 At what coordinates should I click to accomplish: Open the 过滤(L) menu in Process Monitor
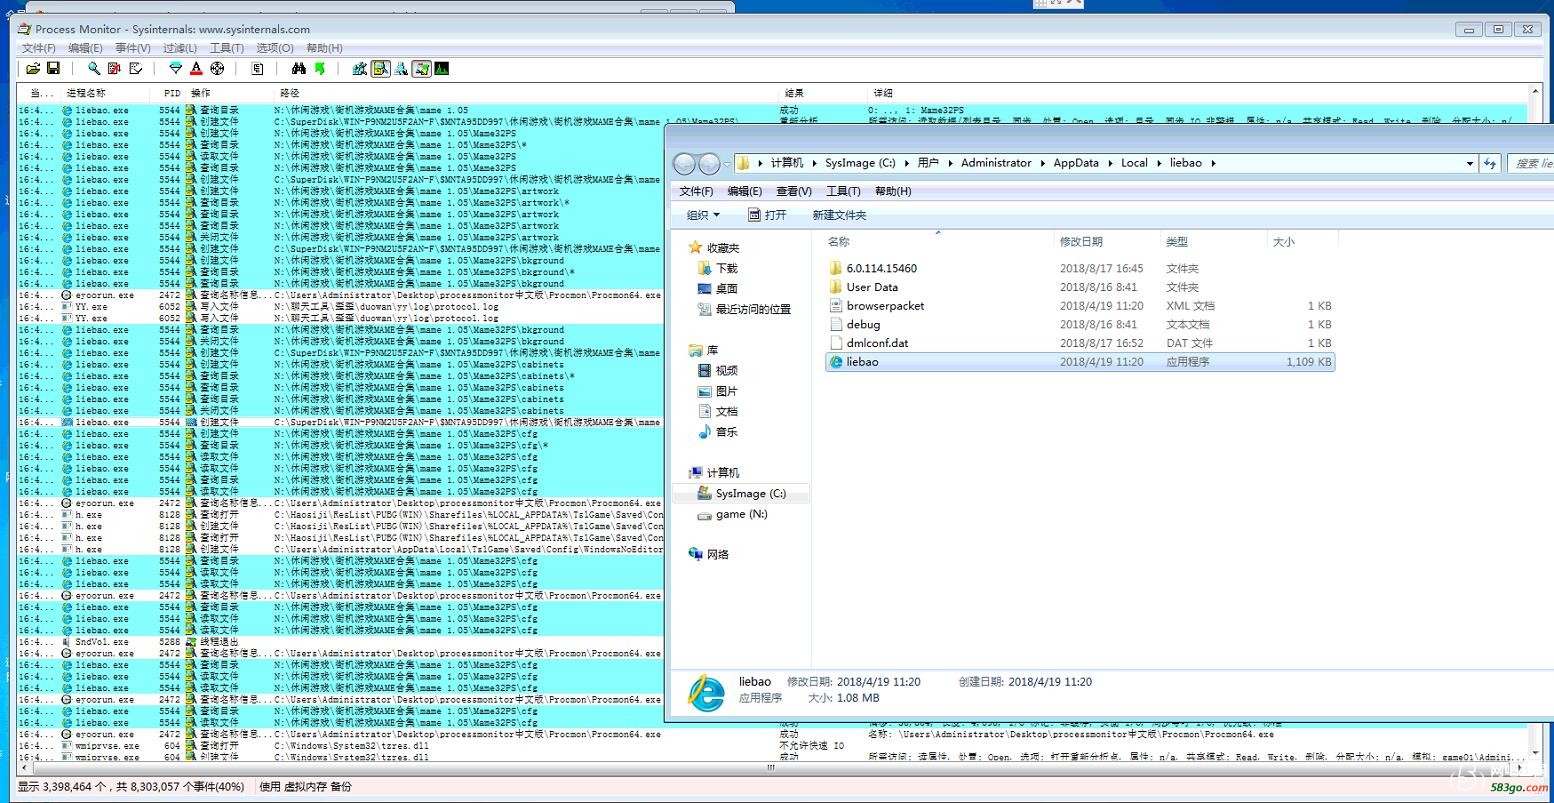click(180, 48)
